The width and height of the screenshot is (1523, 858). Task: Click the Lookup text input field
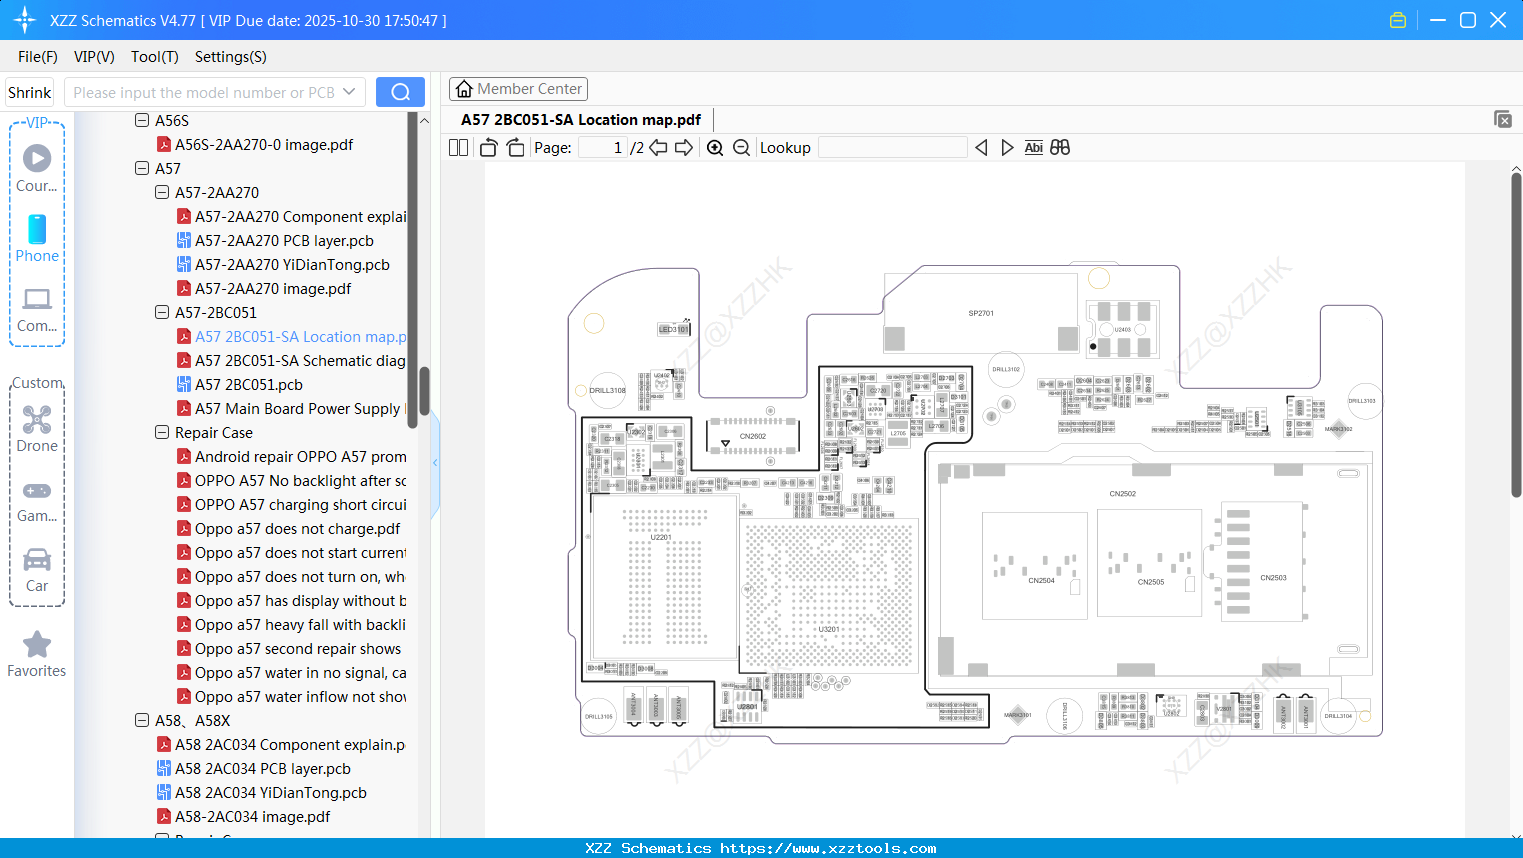tap(892, 148)
